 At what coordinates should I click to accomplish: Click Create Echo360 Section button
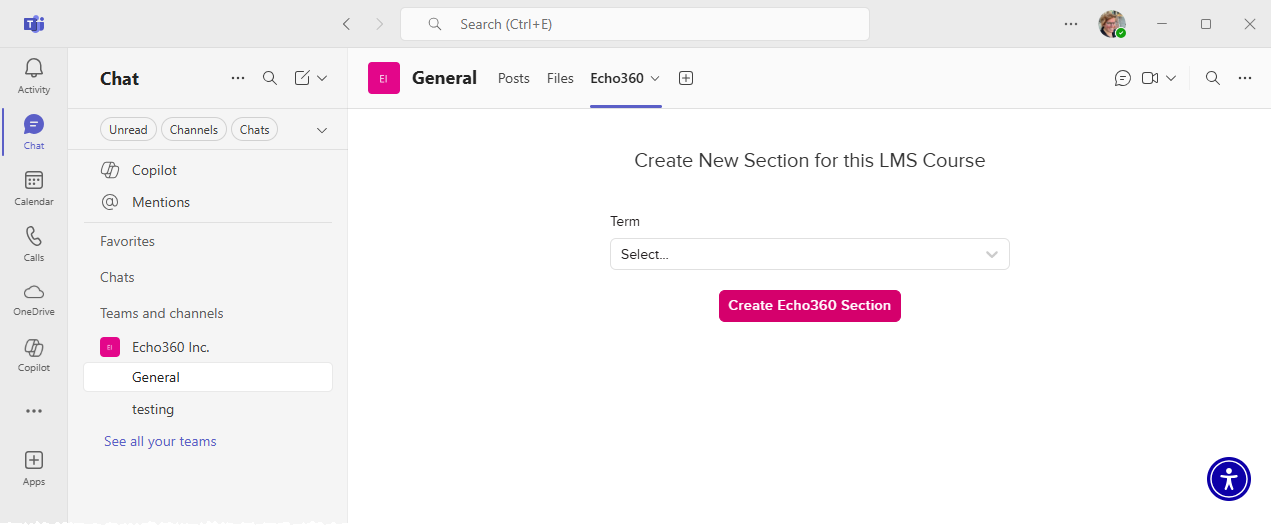pyautogui.click(x=809, y=306)
